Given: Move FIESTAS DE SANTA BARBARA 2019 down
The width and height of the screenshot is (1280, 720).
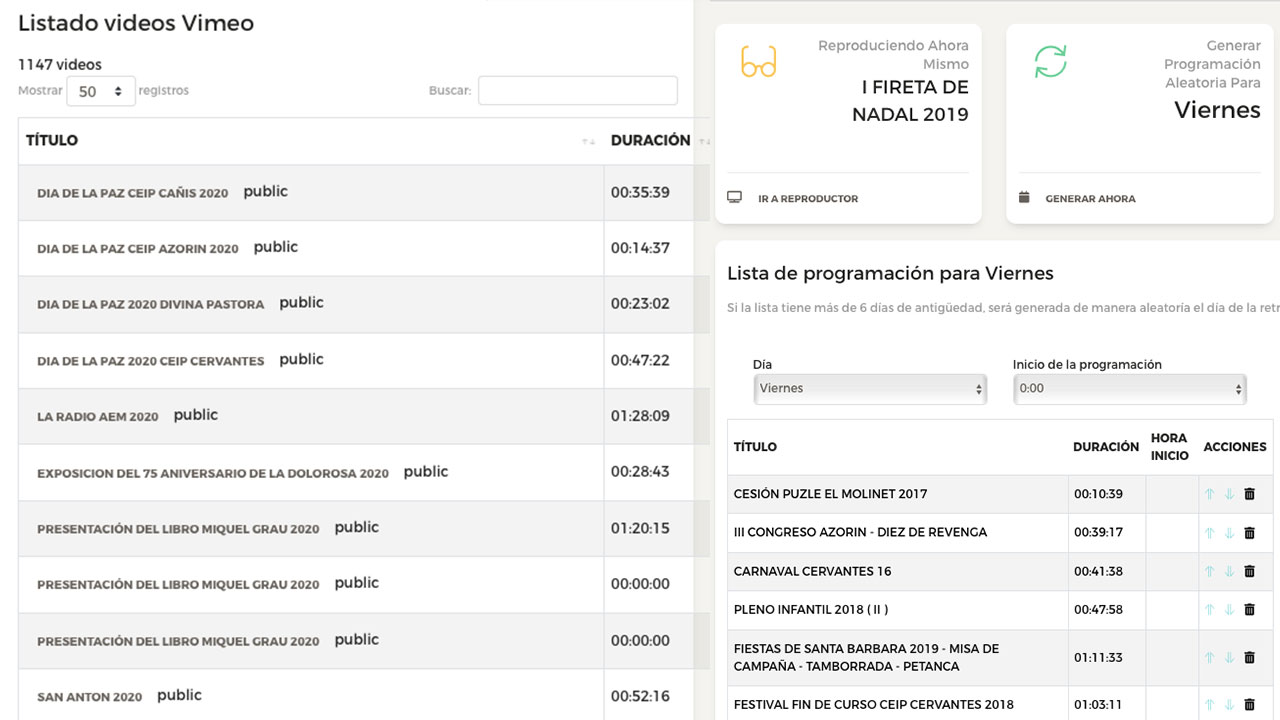Looking at the screenshot, I should [1229, 658].
